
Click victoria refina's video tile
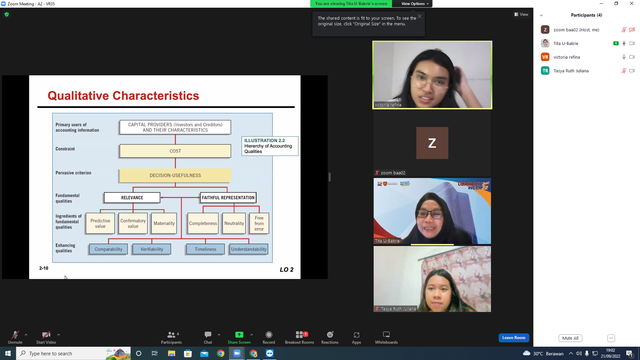click(x=432, y=75)
